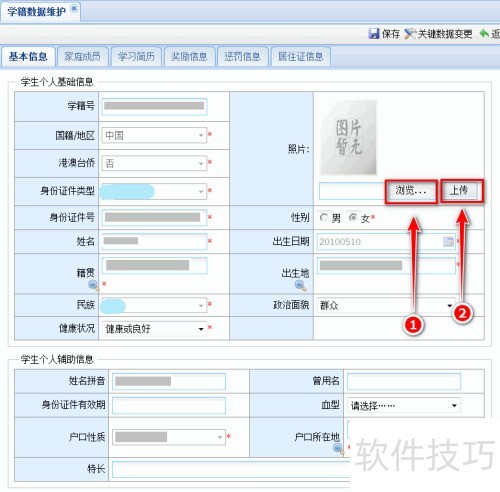Open the 血型 dropdown
Image resolution: width=500 pixels, height=492 pixels.
point(404,405)
